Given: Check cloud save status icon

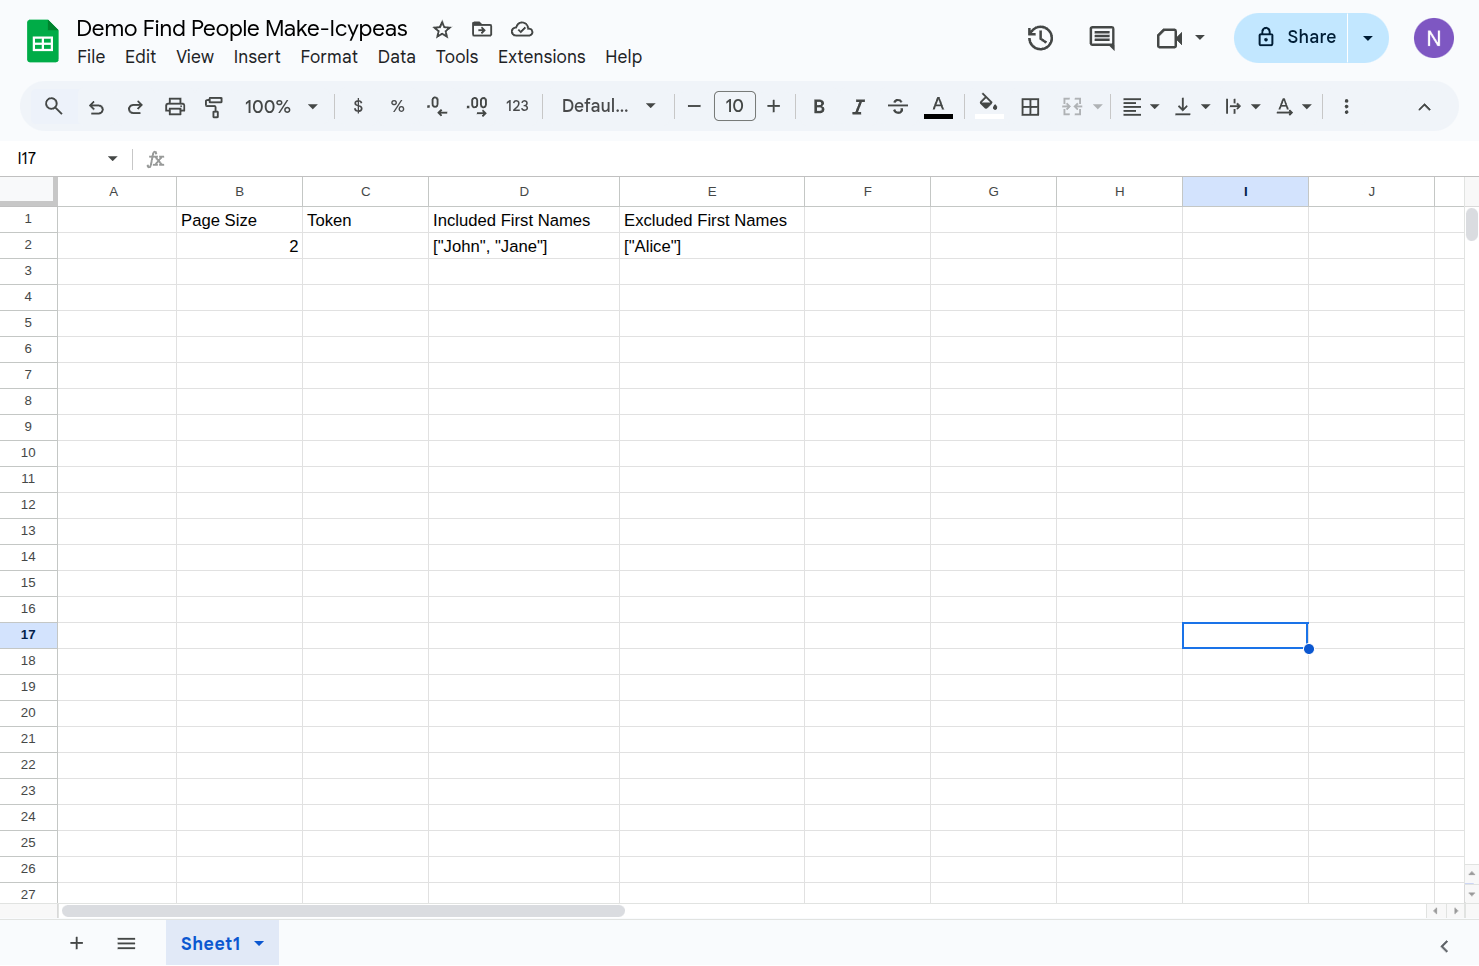Looking at the screenshot, I should point(522,29).
